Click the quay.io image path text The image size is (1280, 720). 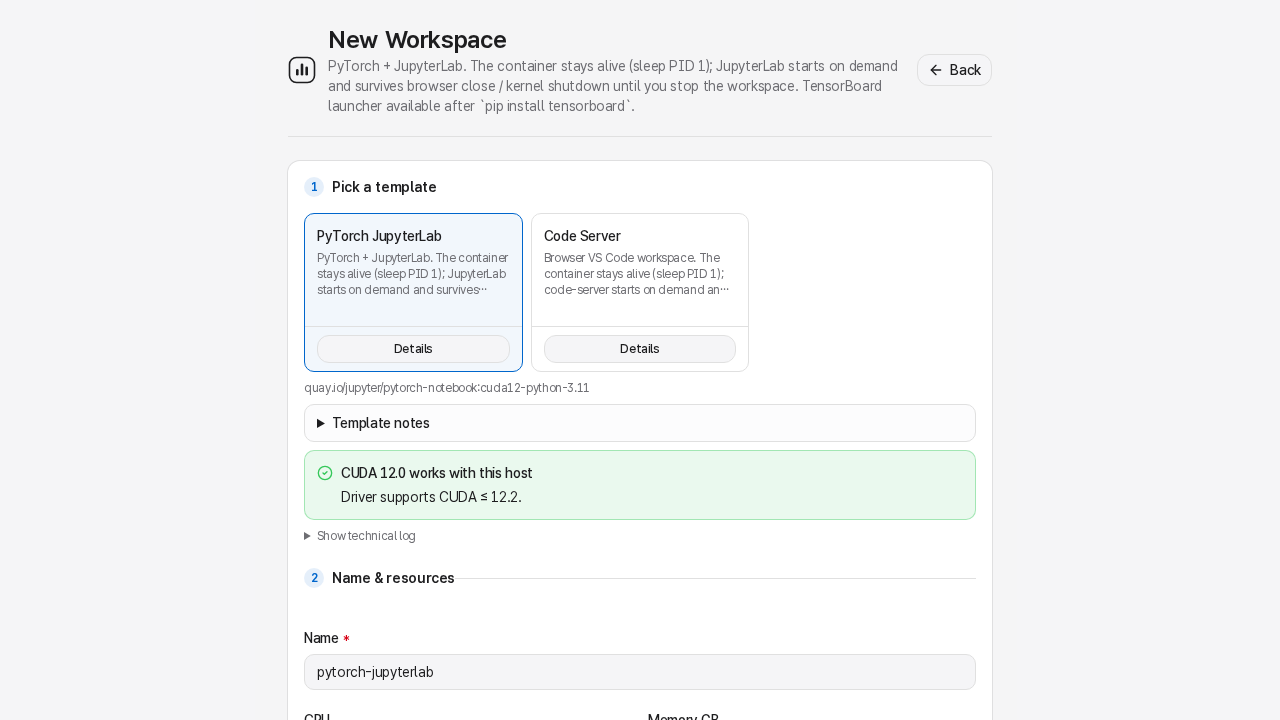click(447, 388)
